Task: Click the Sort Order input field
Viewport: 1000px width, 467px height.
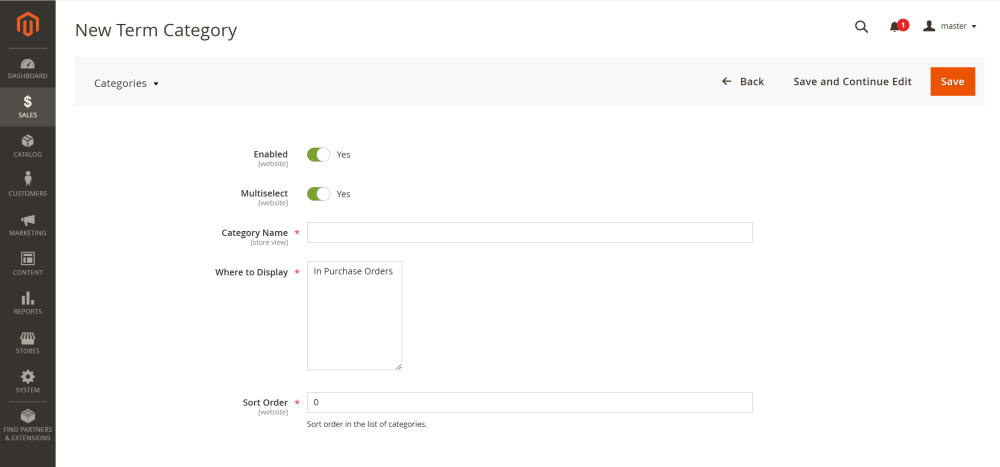Action: [529, 403]
